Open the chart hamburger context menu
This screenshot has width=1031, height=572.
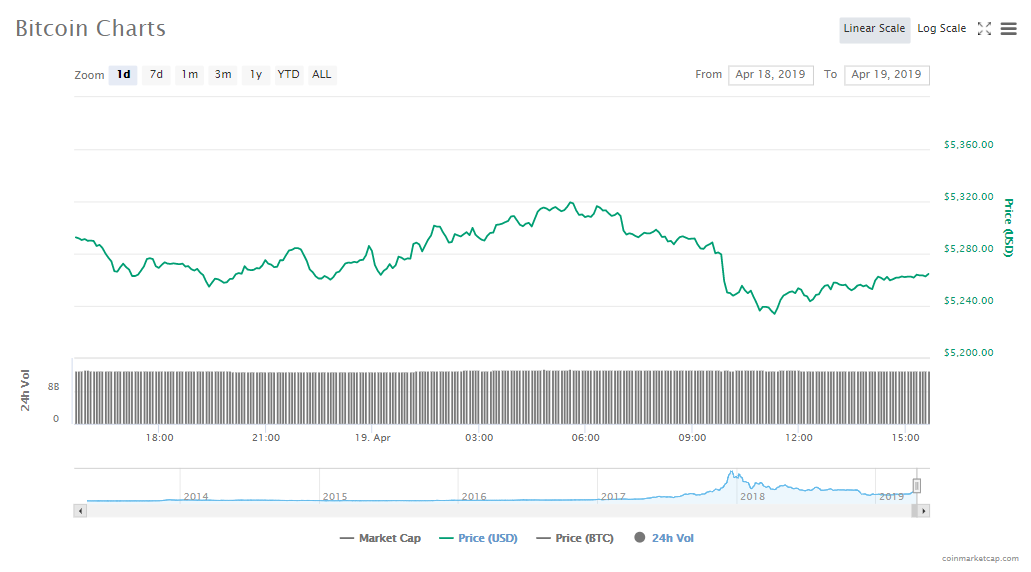(1008, 29)
